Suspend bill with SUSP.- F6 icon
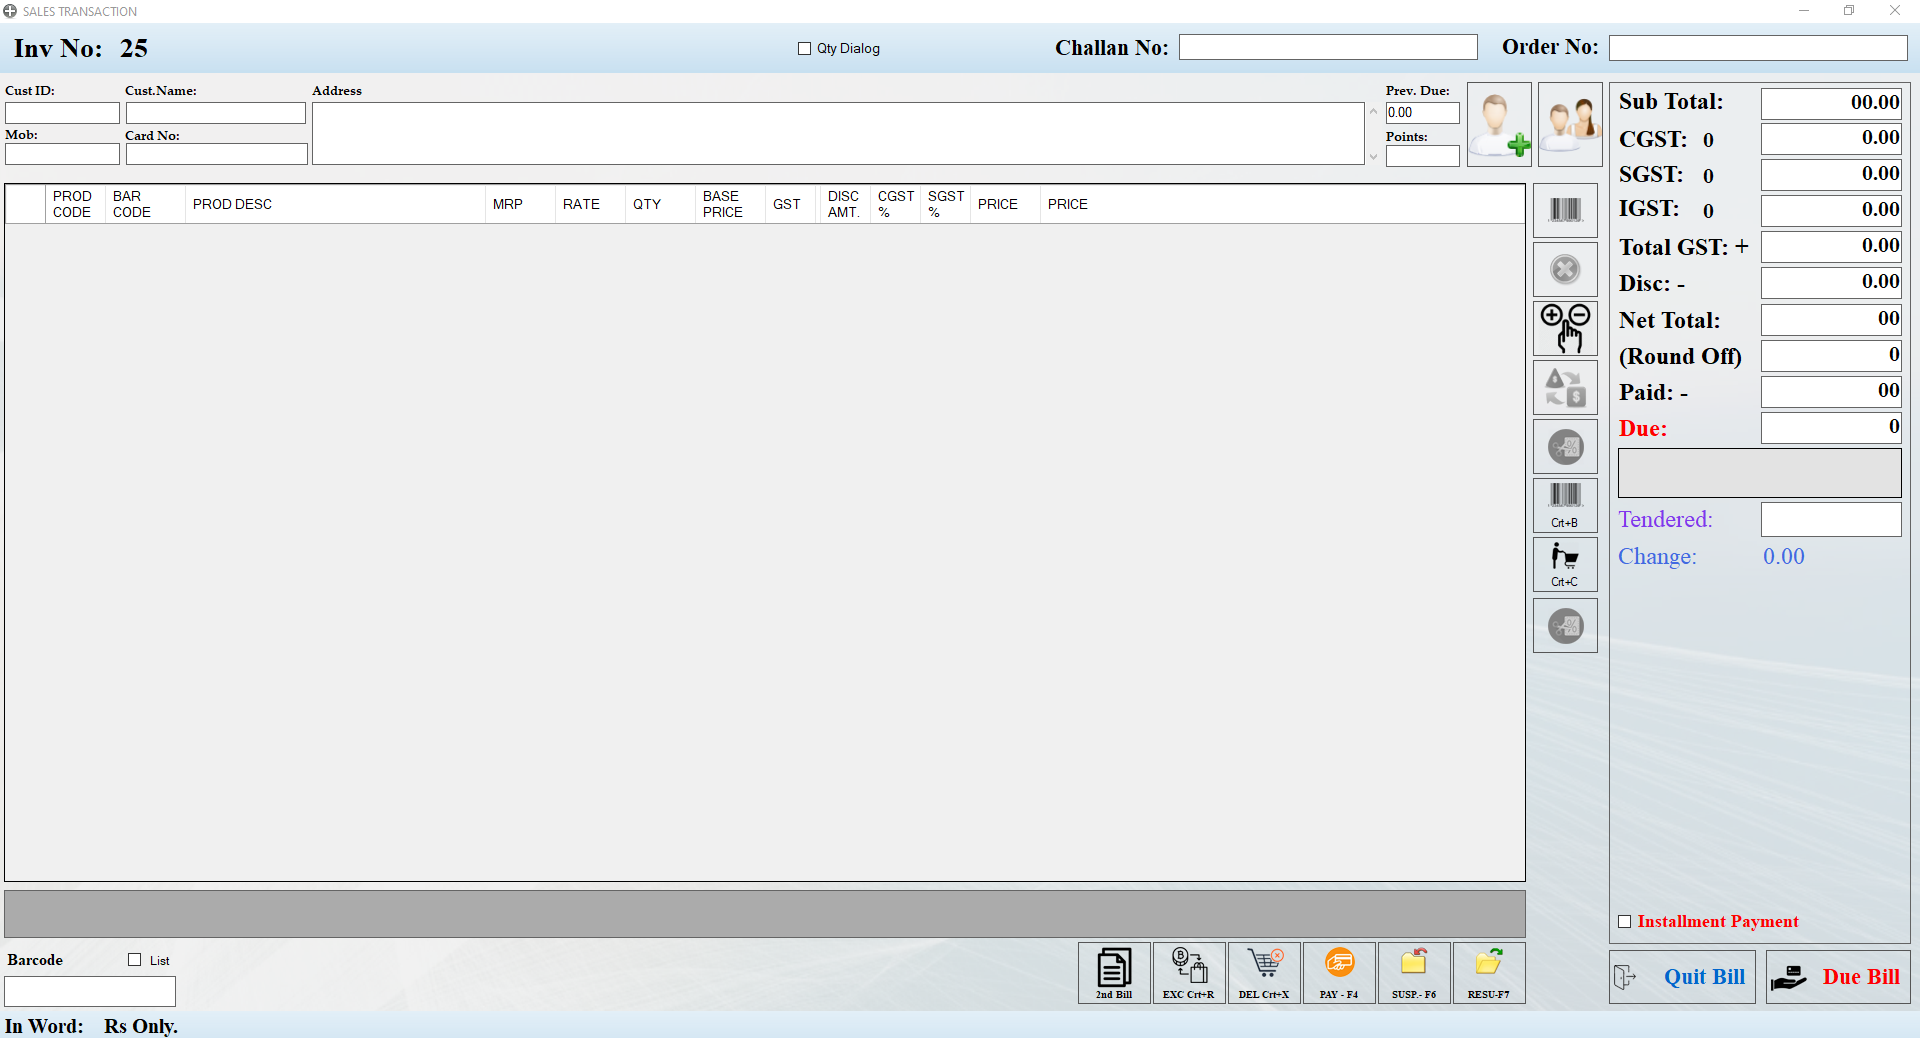 (1414, 972)
